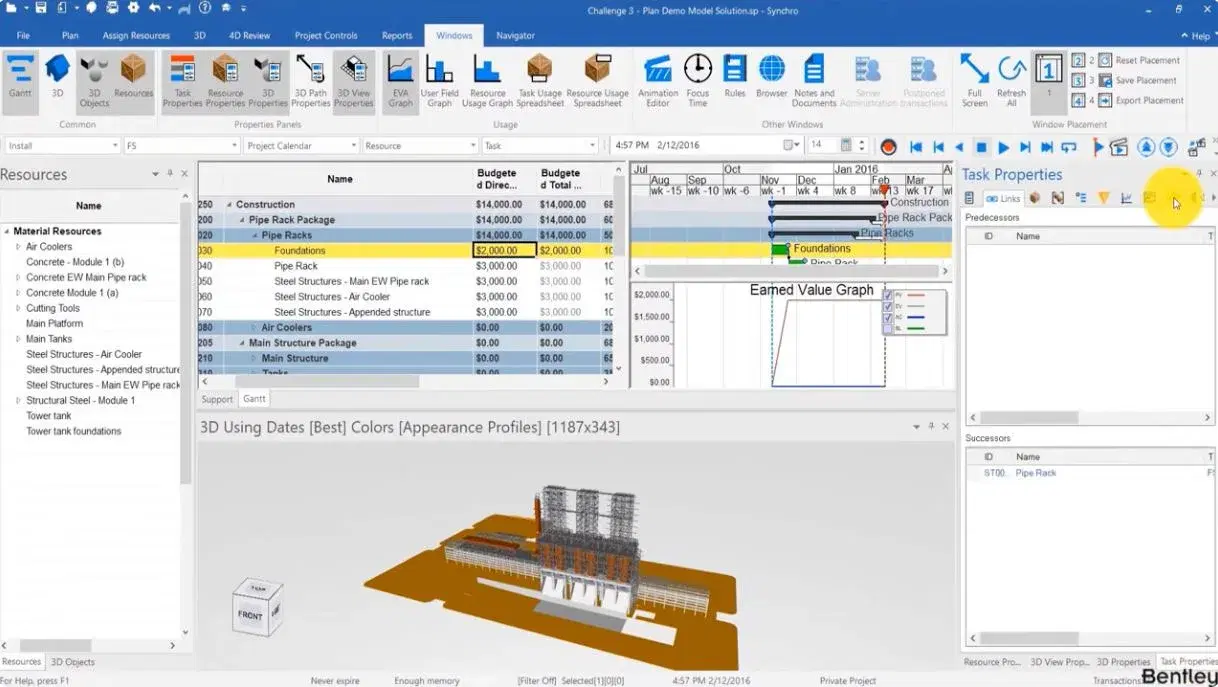Stop the simulation playback

[982, 147]
